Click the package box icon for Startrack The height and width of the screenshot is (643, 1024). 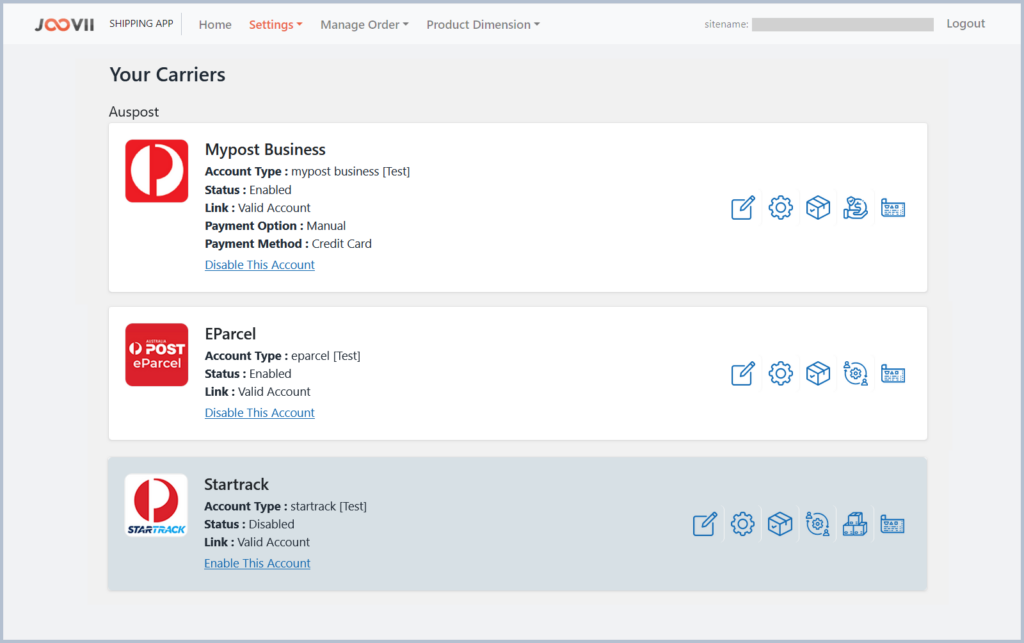click(x=780, y=524)
